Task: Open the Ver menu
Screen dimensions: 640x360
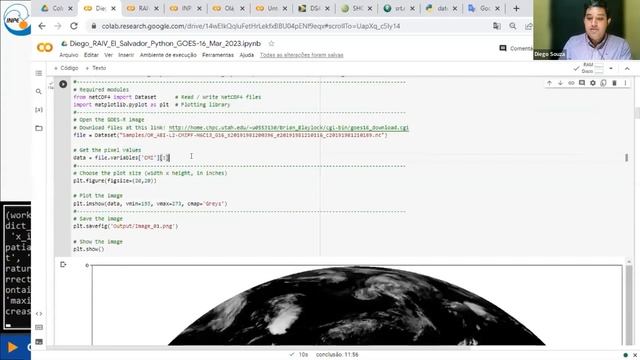Action: click(x=108, y=55)
